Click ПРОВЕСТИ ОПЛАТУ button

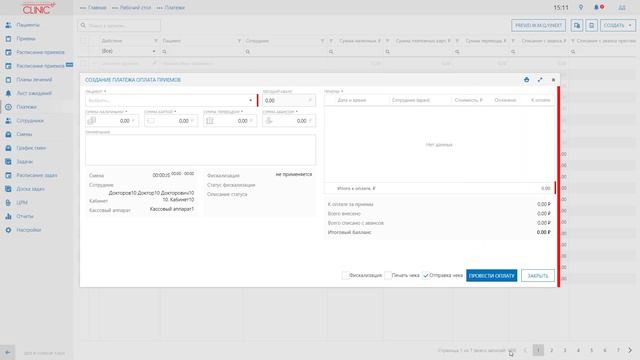[x=491, y=276]
